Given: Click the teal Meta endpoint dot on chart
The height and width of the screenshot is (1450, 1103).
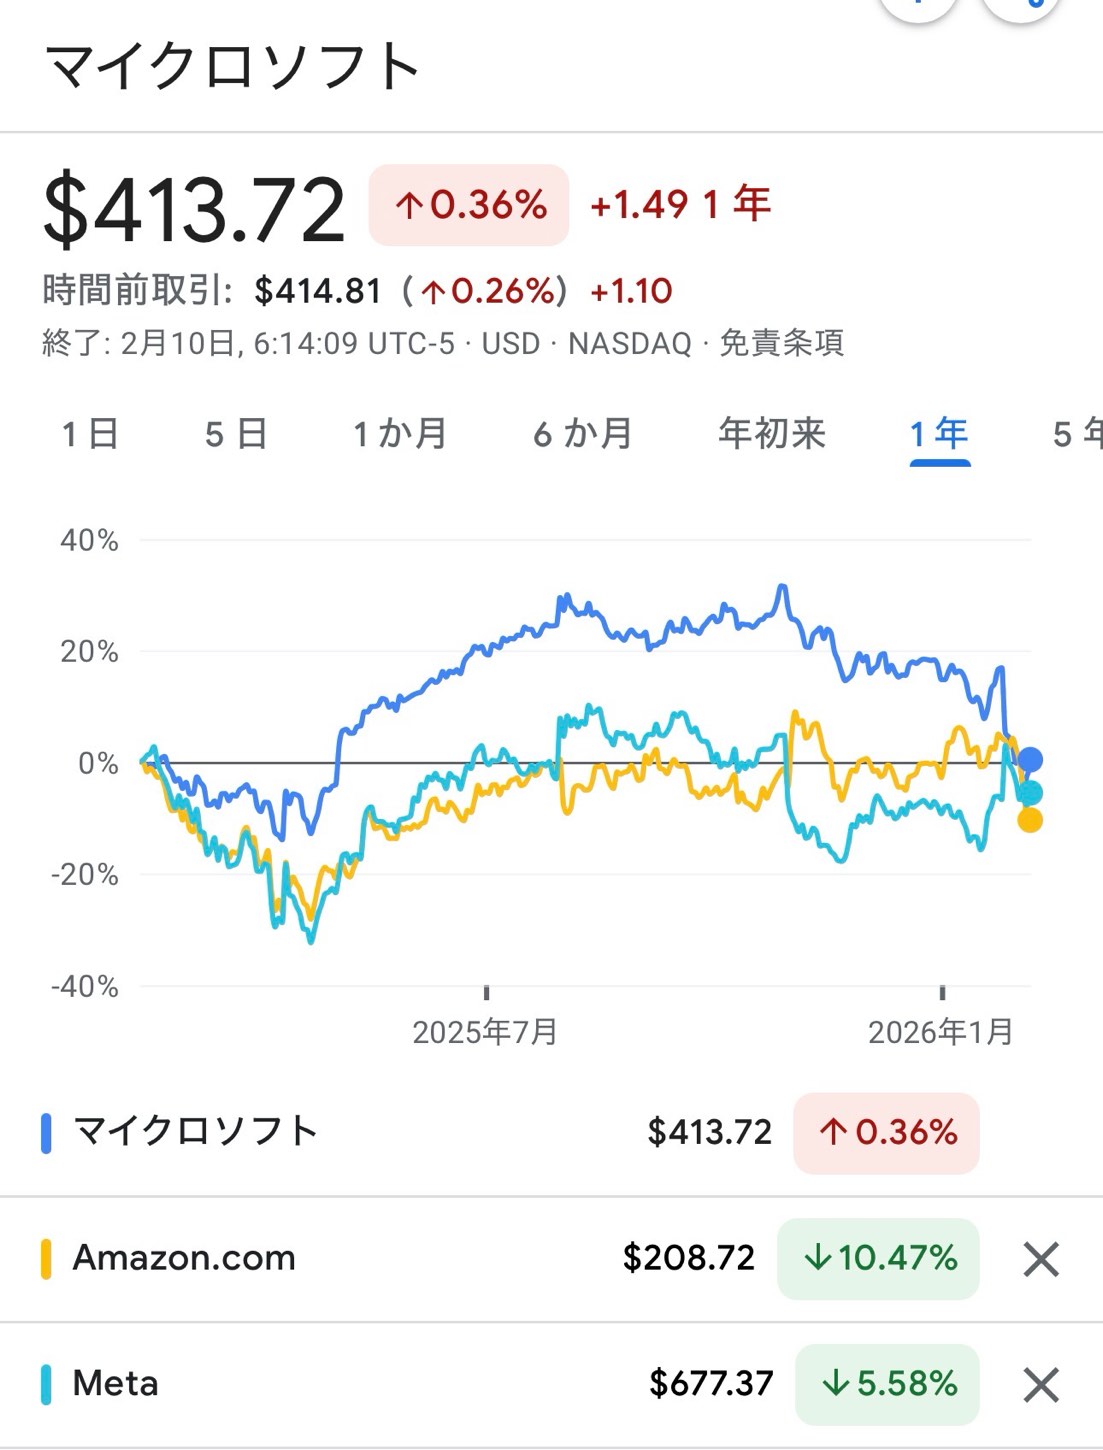Looking at the screenshot, I should click(1030, 793).
